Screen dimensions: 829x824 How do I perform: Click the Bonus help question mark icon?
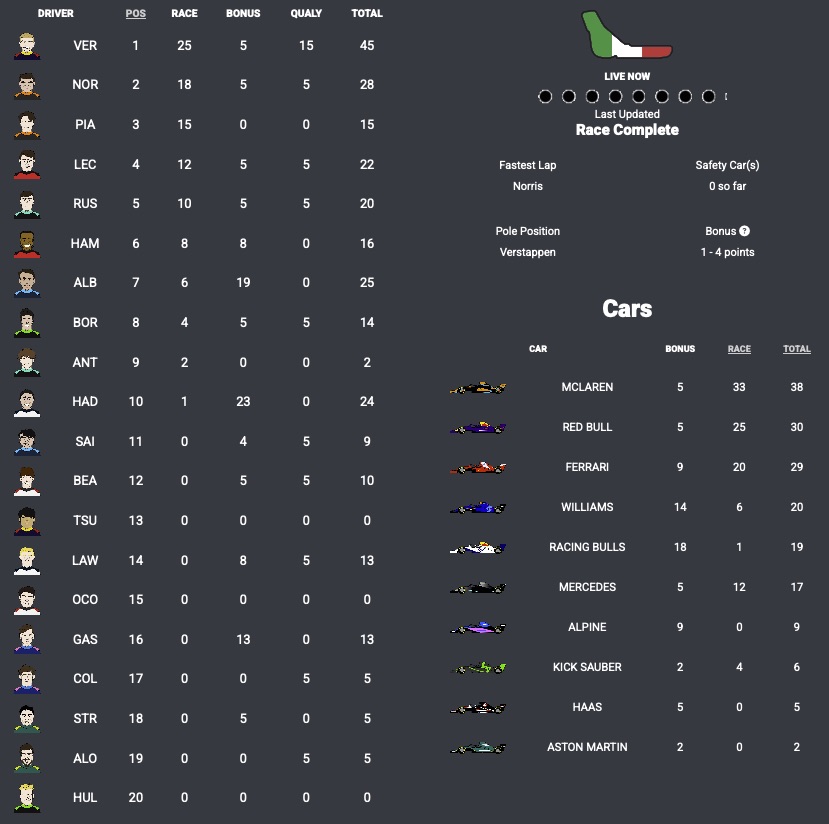click(745, 231)
